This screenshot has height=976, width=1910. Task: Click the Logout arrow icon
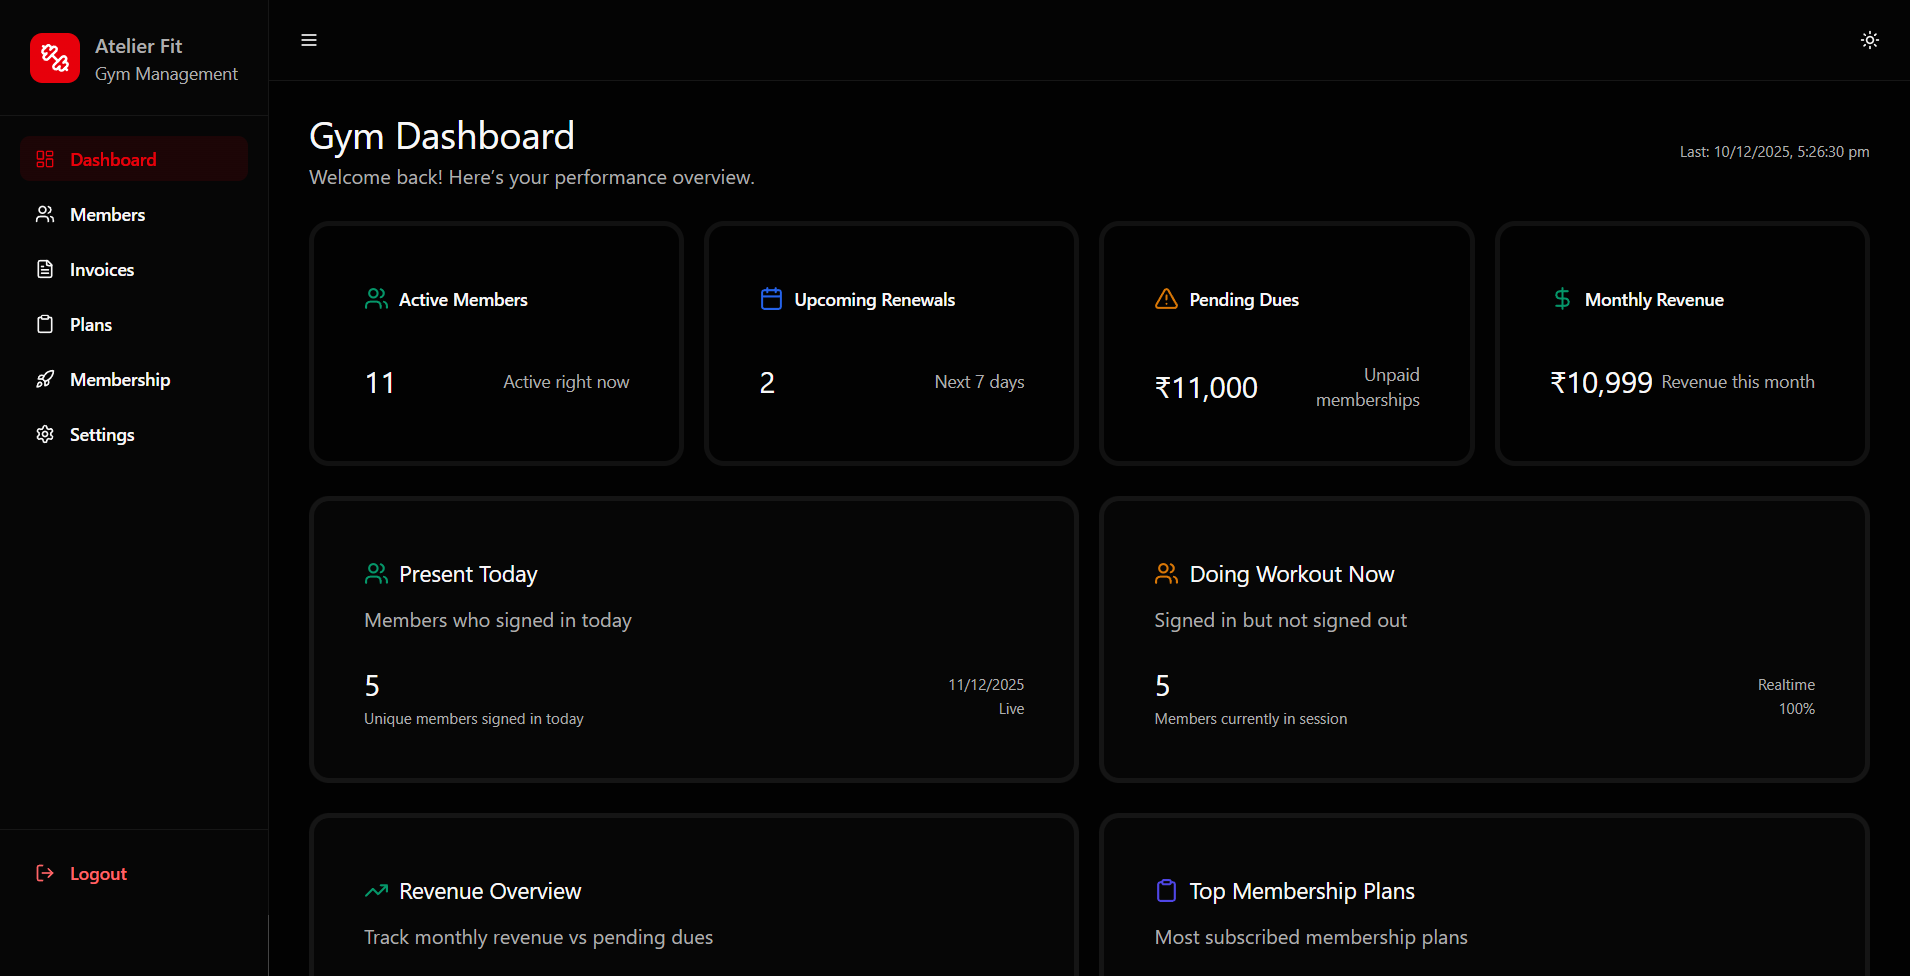45,873
